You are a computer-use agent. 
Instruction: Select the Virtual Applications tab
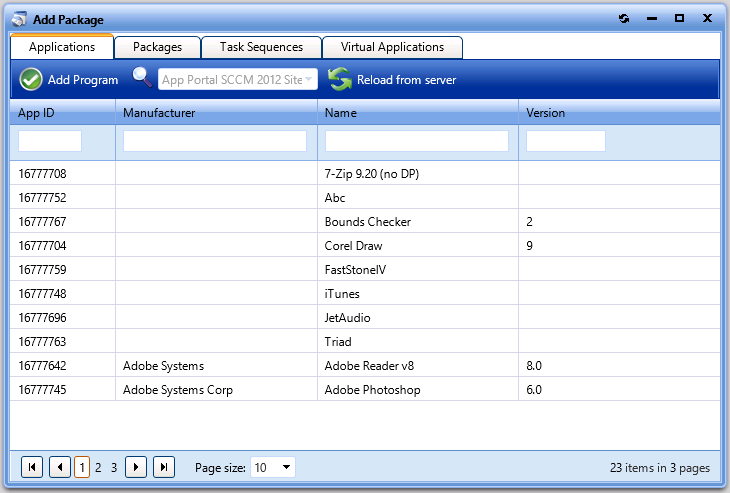pos(392,47)
